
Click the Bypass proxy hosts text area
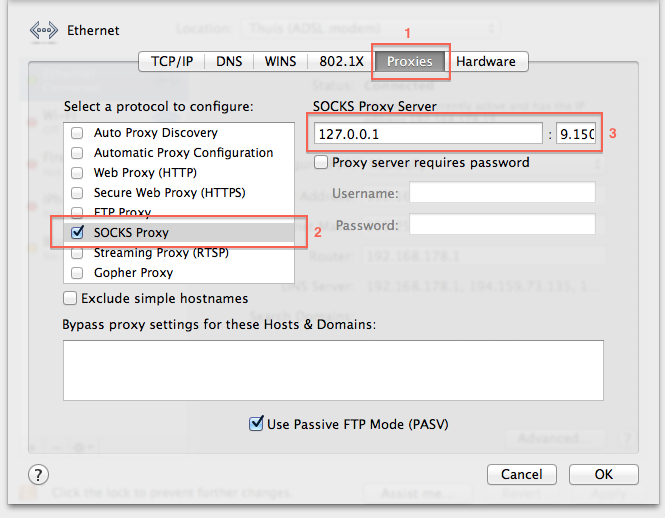(x=333, y=370)
